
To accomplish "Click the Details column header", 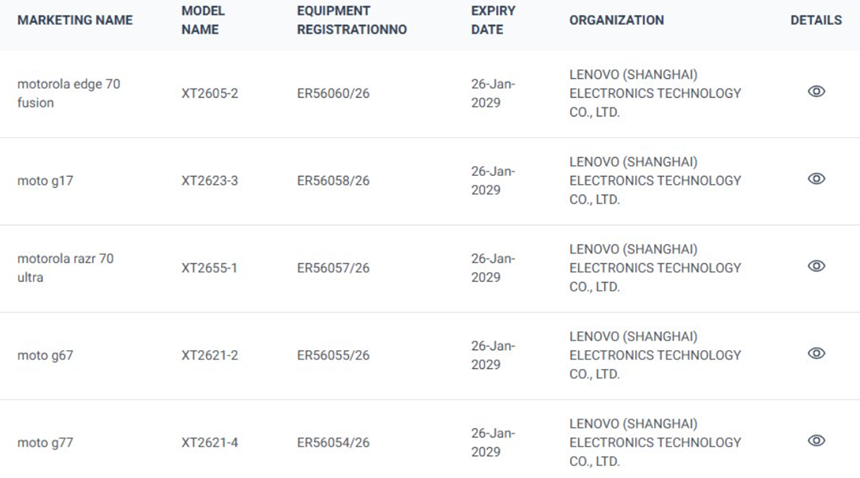I will 816,20.
